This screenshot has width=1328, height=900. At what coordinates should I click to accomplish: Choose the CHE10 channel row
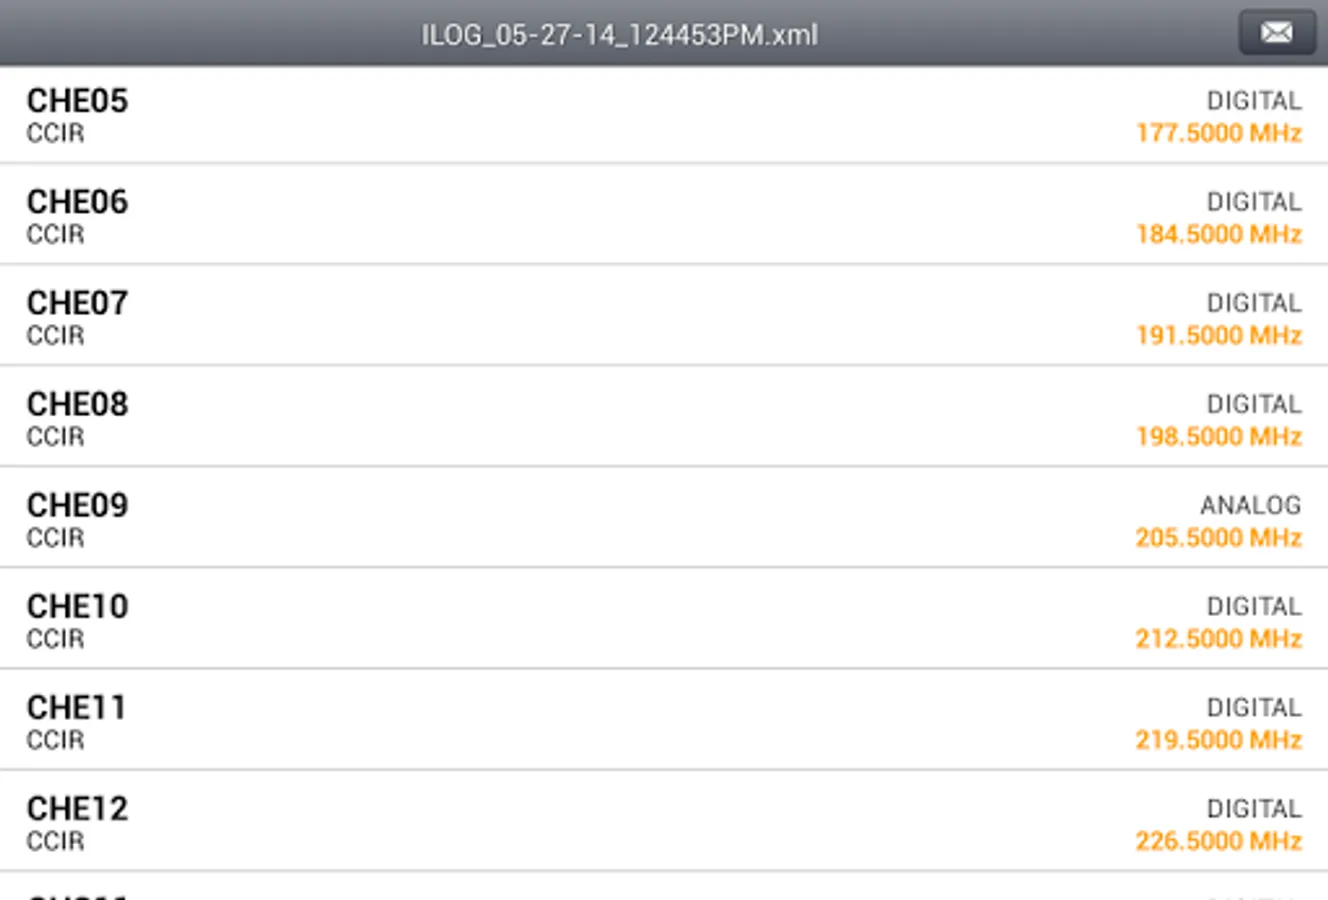coord(664,619)
